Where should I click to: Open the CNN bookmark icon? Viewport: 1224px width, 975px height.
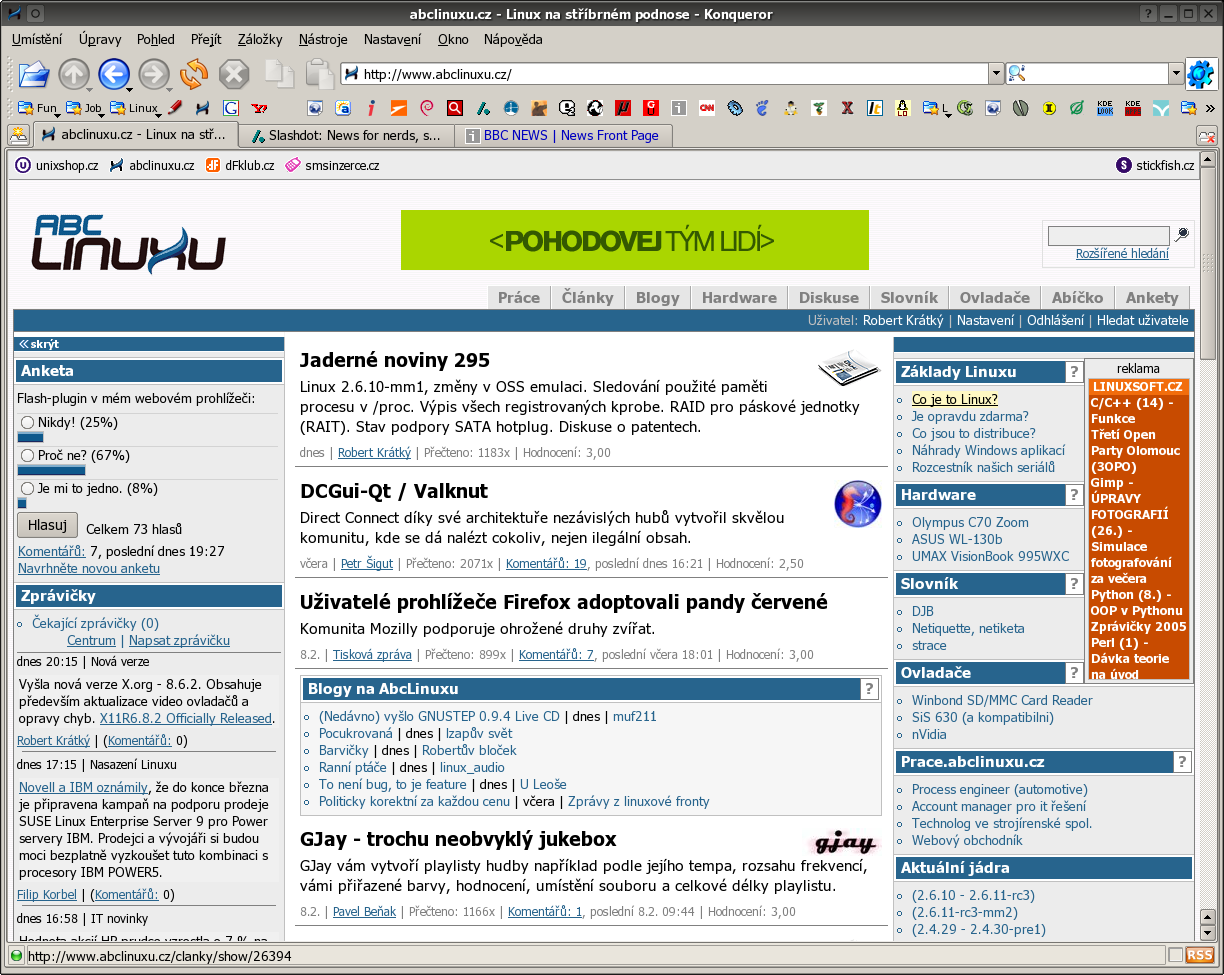click(707, 108)
